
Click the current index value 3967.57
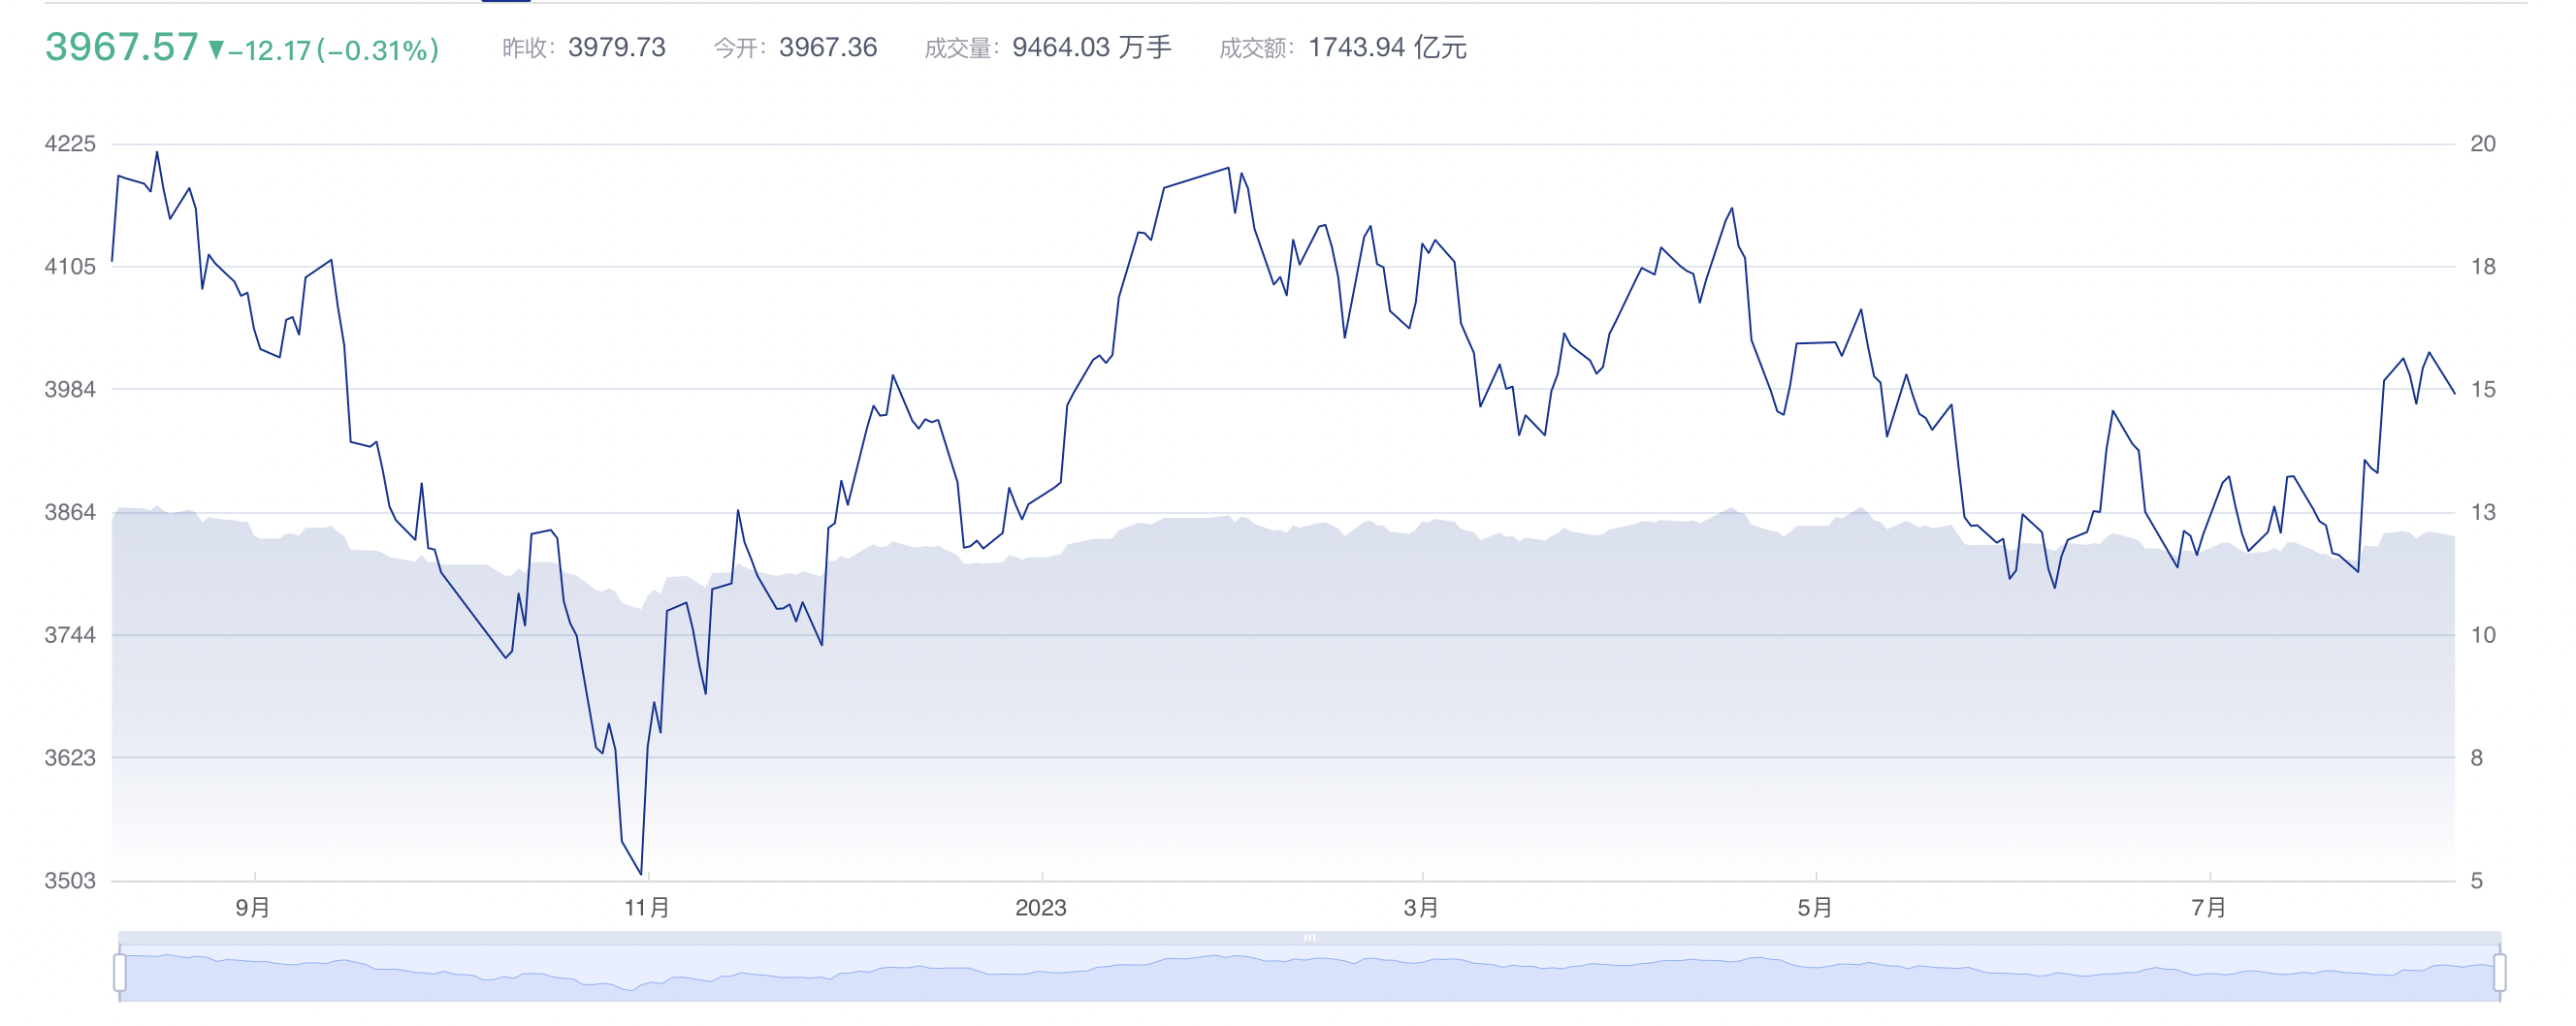click(x=121, y=47)
